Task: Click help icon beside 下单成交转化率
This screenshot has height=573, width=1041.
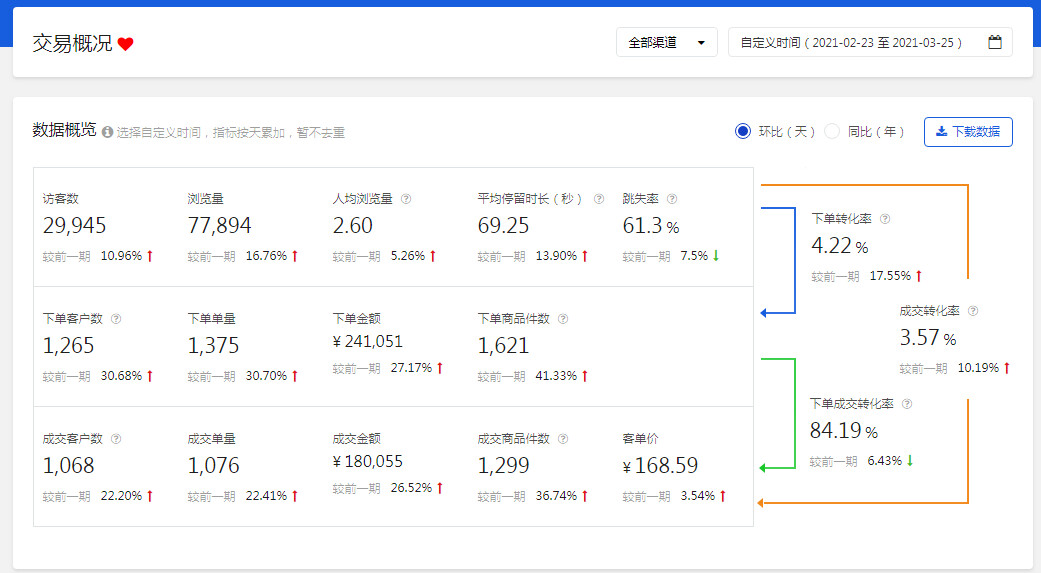Action: (907, 404)
